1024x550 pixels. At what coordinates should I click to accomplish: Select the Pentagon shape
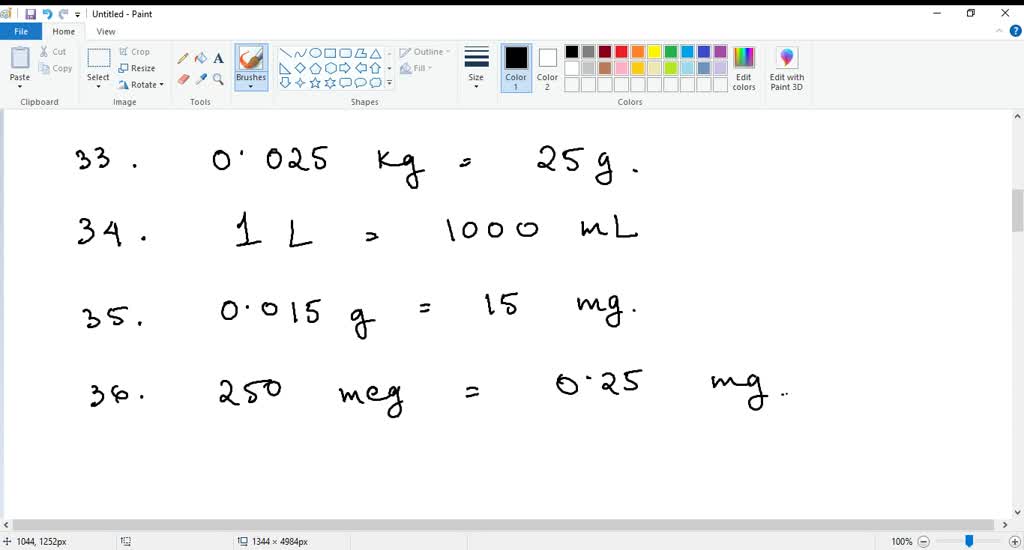(x=315, y=68)
